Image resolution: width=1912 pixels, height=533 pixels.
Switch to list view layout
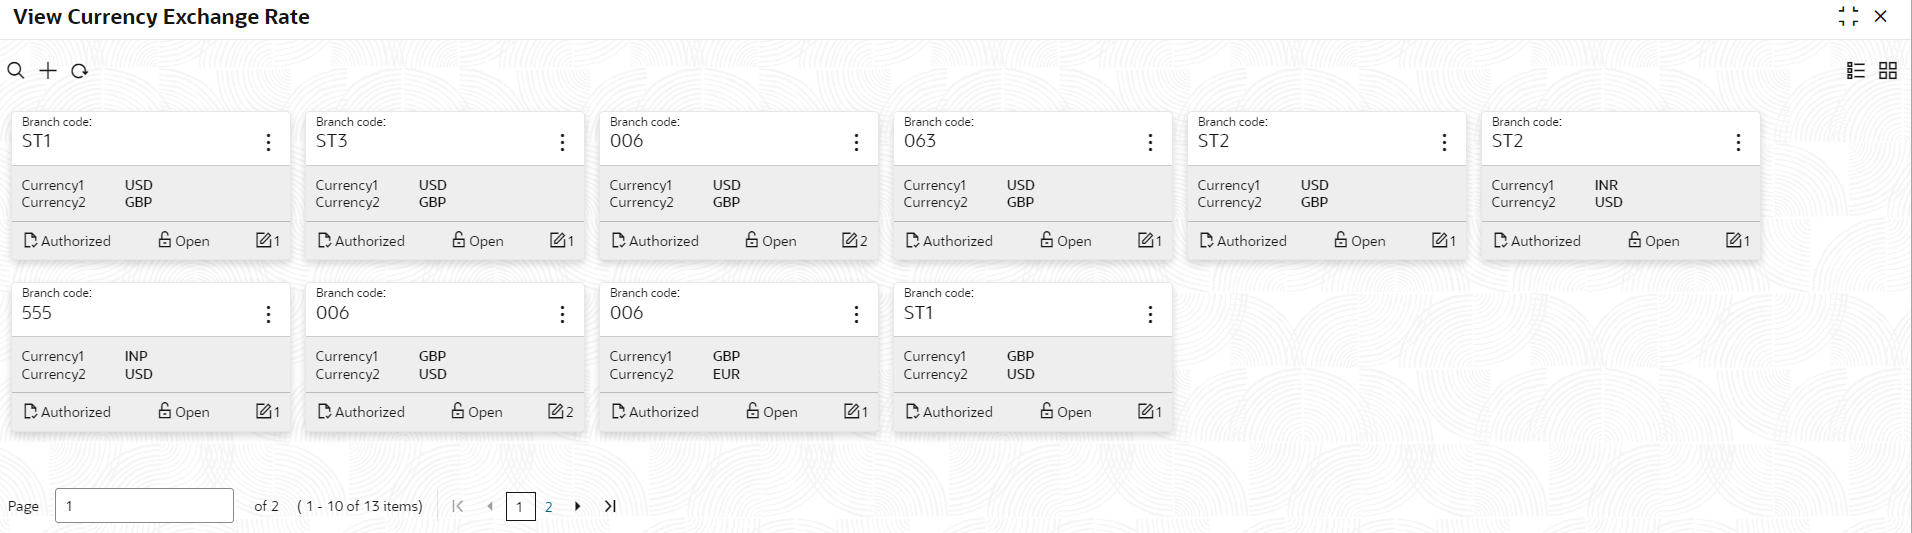[1856, 71]
